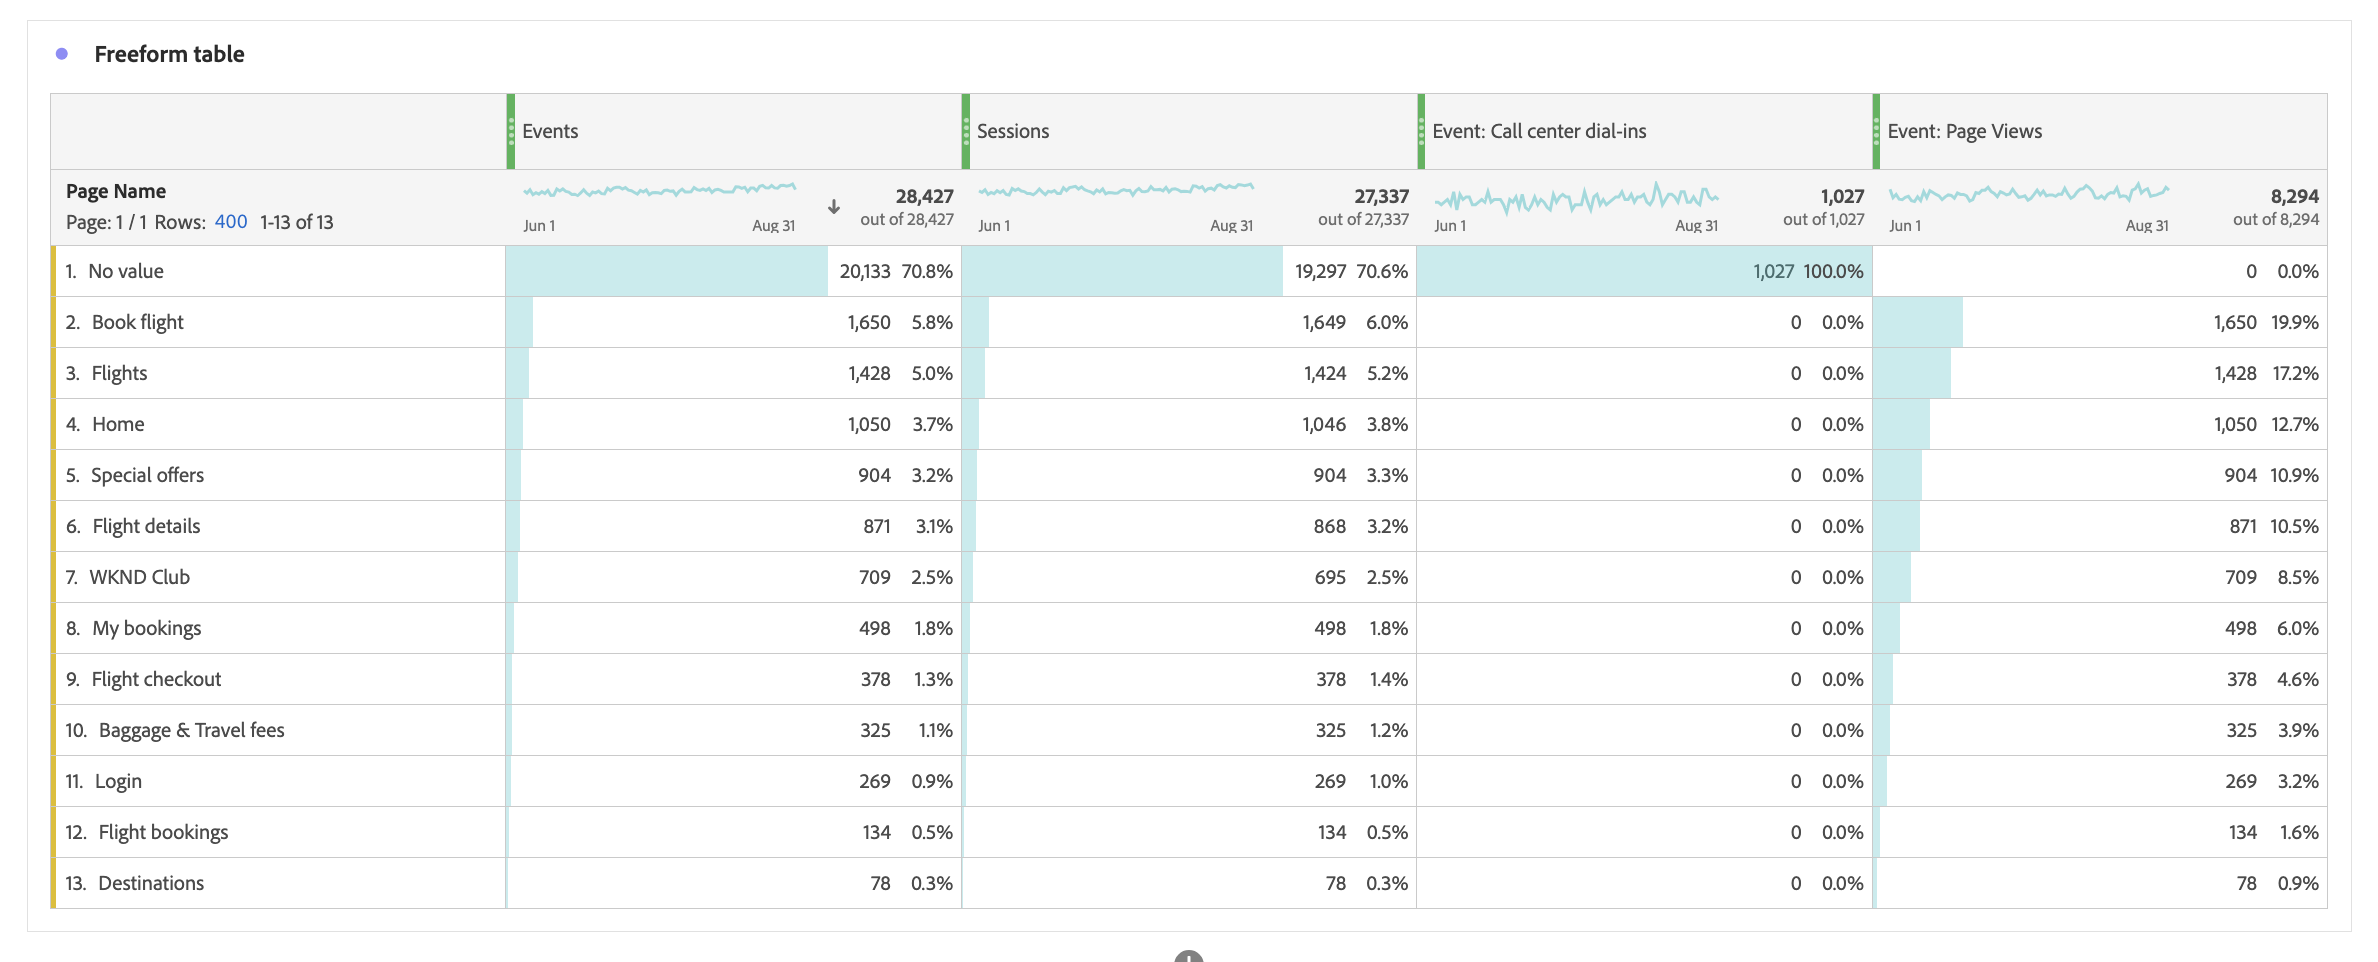Screen dimensions: 2378x962
Task: Click the purple dot beside Freeform table
Action: point(62,54)
